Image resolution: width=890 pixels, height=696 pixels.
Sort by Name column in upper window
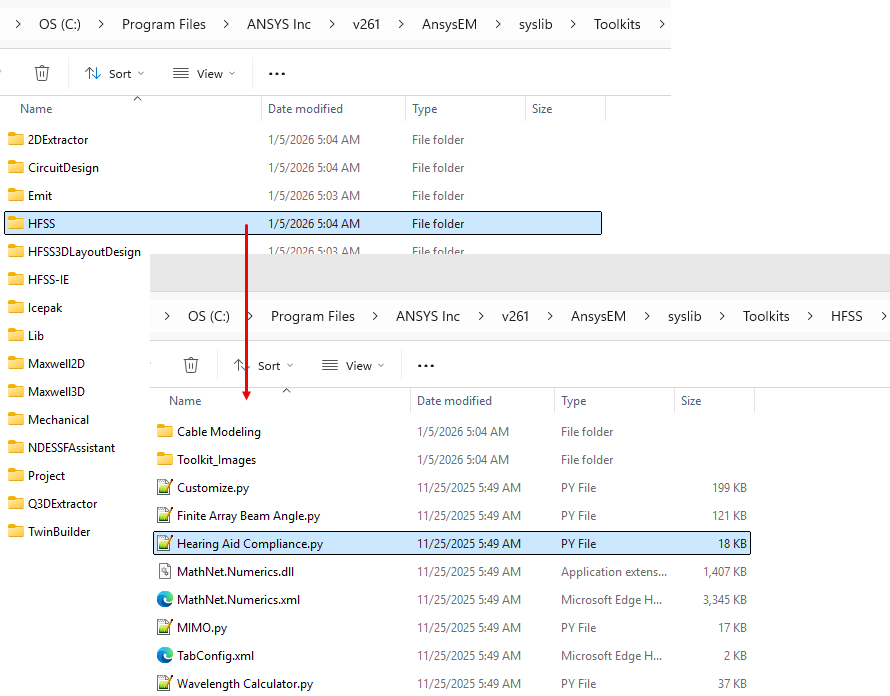coord(36,108)
